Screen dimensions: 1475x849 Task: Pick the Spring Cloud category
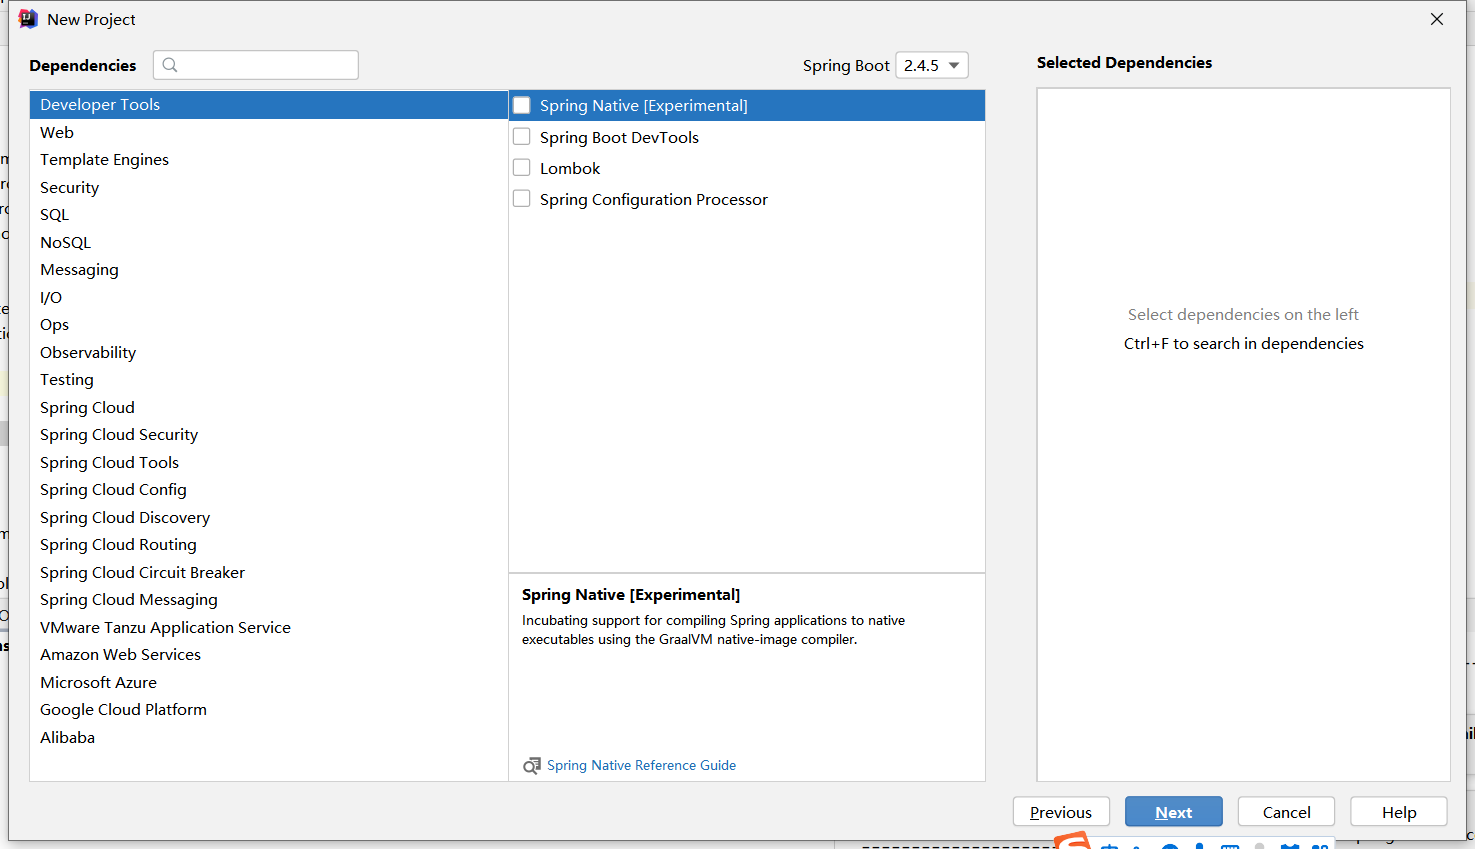coord(269,407)
